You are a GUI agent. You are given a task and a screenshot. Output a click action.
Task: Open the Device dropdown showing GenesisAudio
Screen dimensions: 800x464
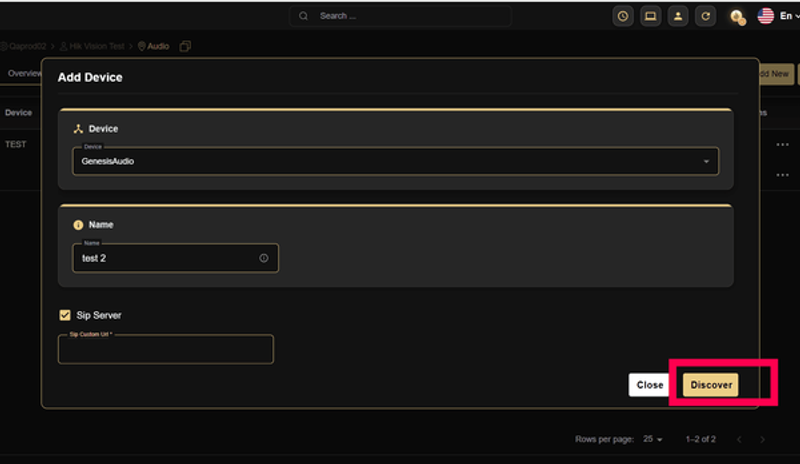[395, 161]
